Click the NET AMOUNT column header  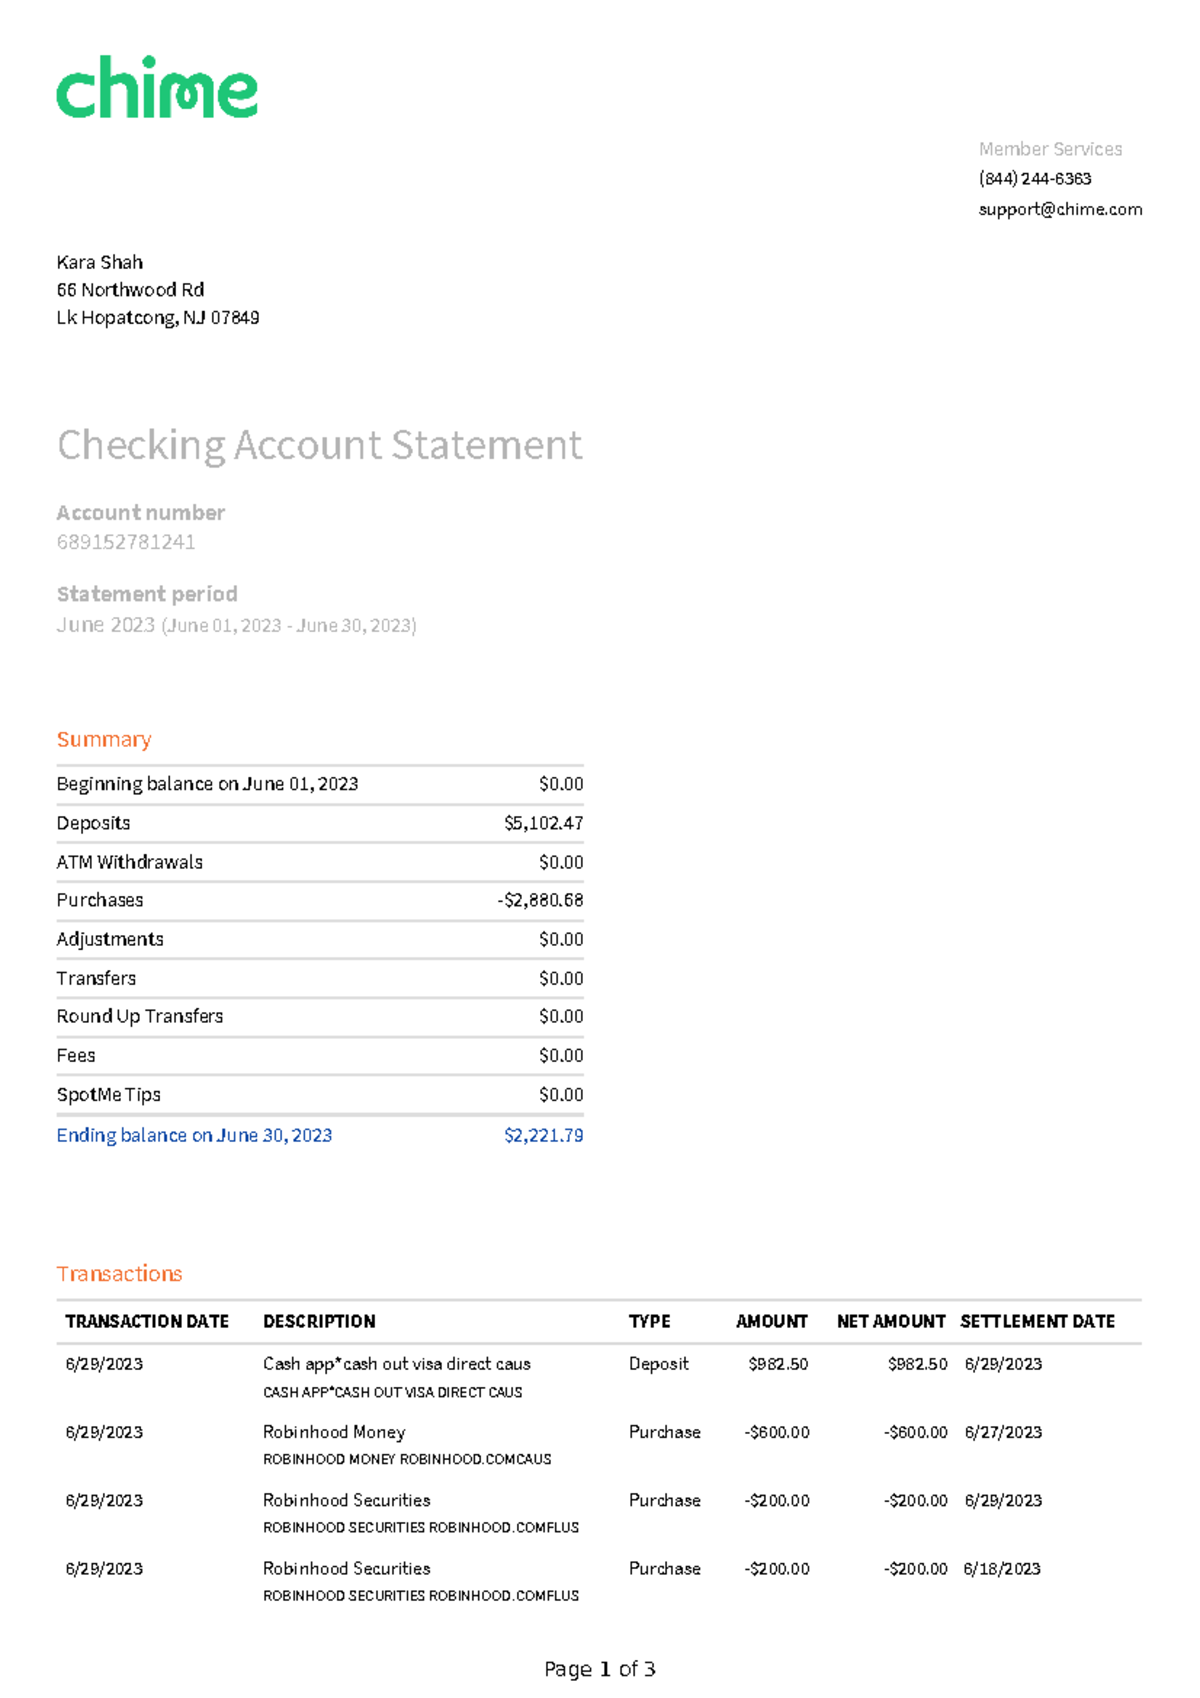click(890, 1321)
